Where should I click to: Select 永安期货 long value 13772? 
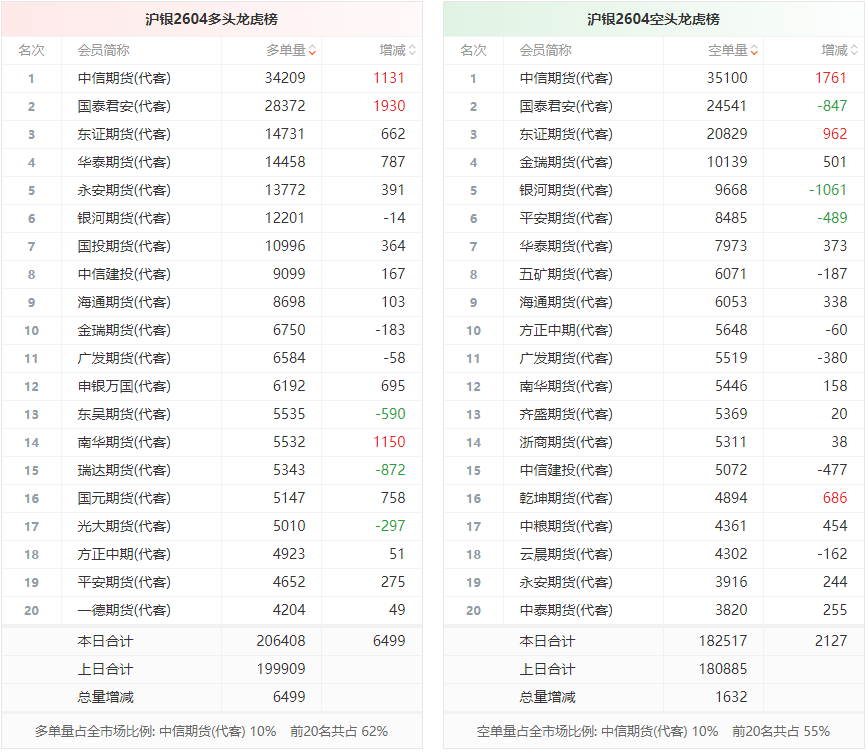285,190
